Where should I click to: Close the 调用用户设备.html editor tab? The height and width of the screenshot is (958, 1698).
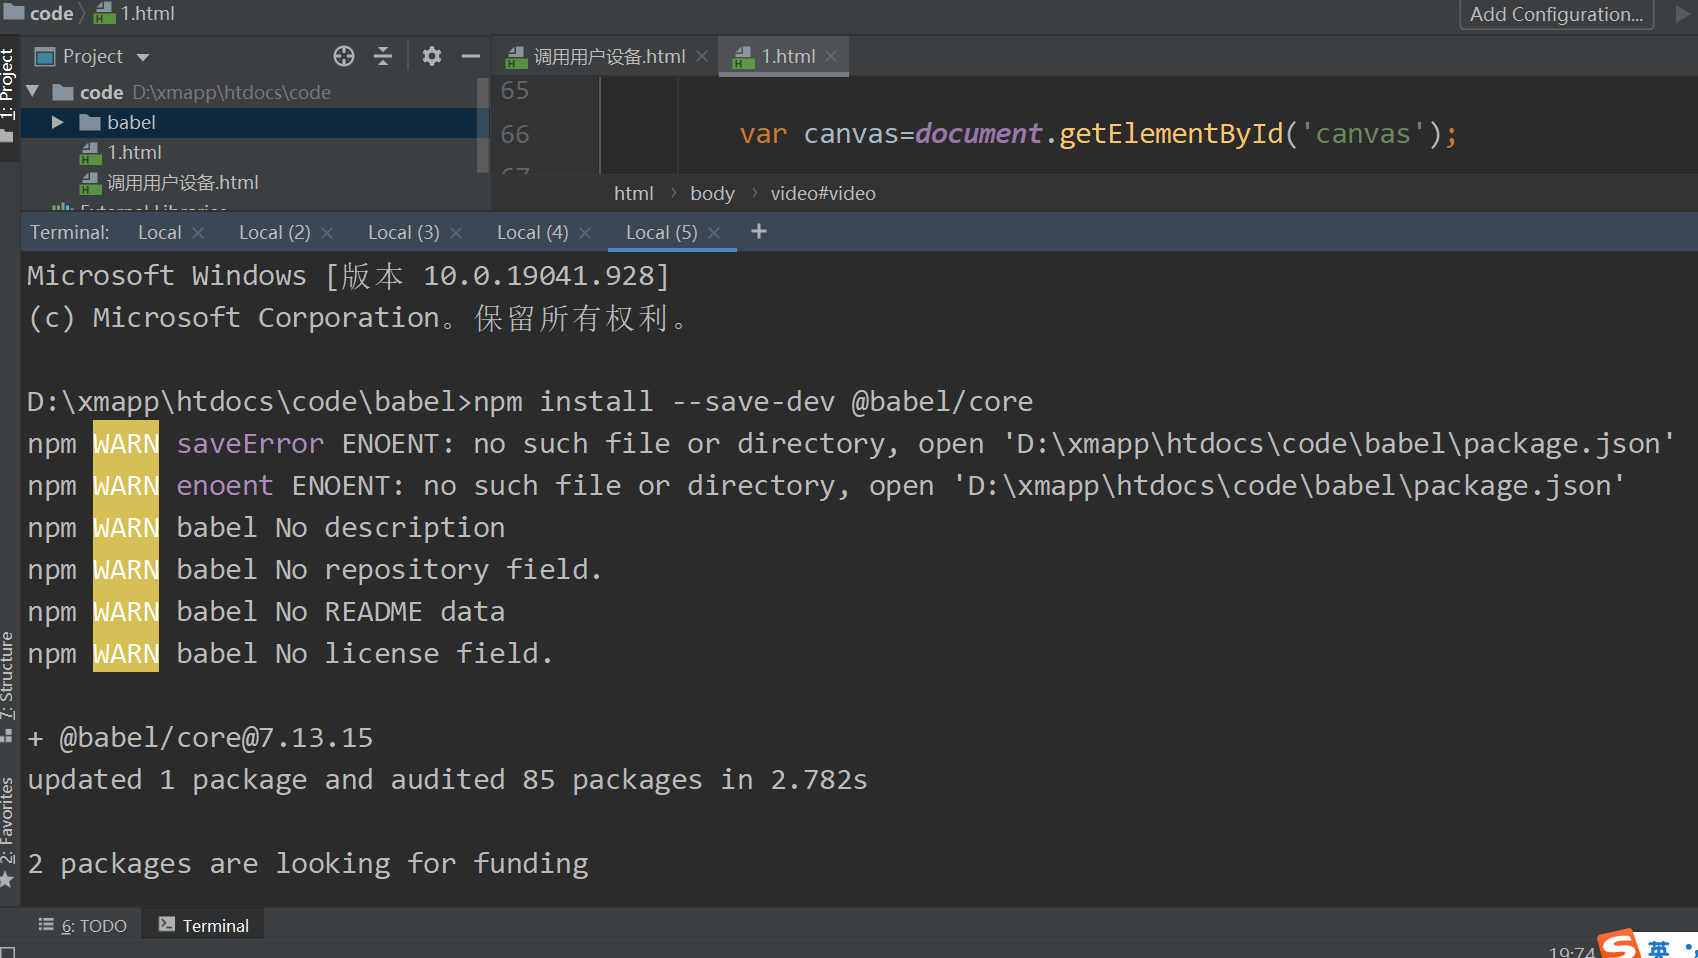[702, 56]
